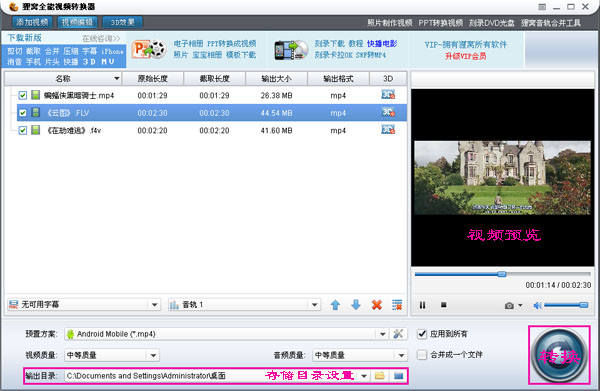Click the 26.38 MB output size cell

click(x=276, y=96)
